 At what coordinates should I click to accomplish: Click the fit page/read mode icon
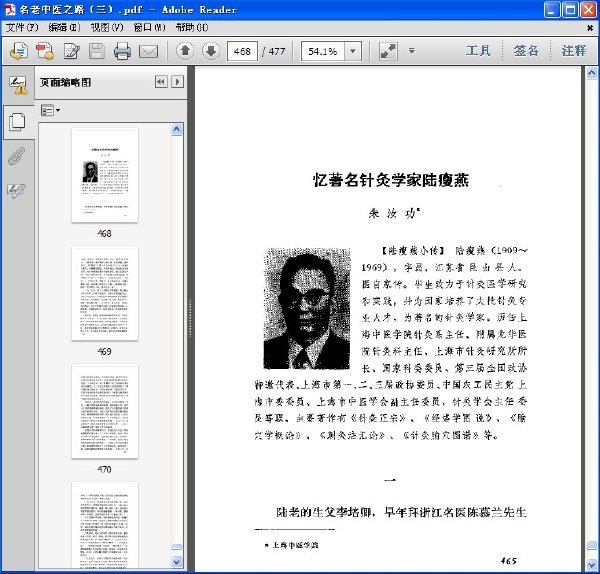[388, 51]
